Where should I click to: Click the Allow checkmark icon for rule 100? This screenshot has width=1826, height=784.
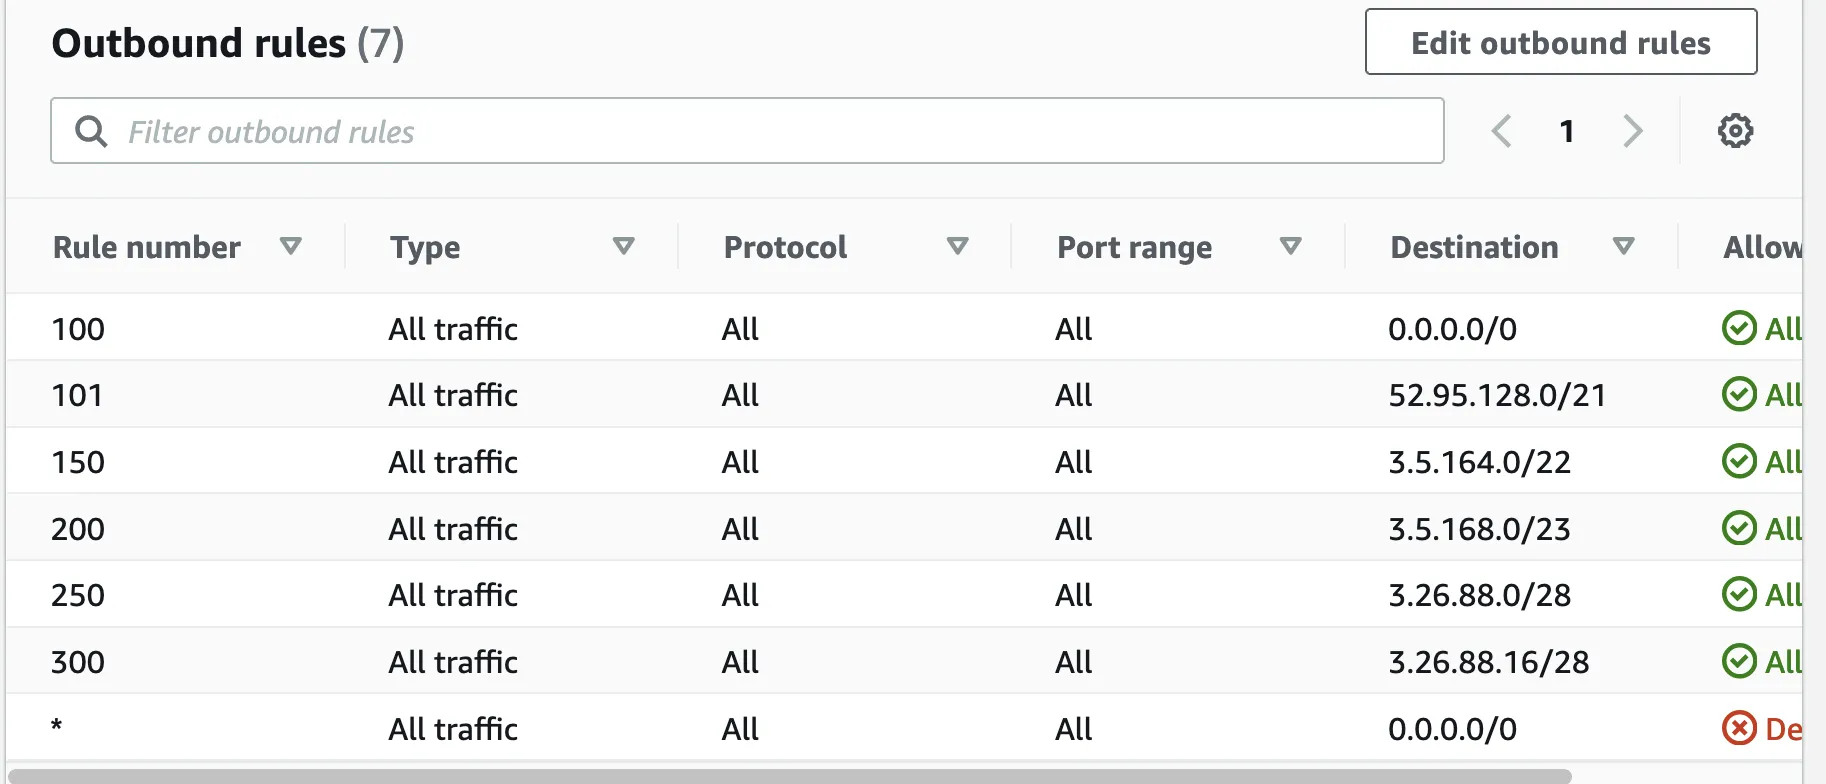pos(1739,328)
